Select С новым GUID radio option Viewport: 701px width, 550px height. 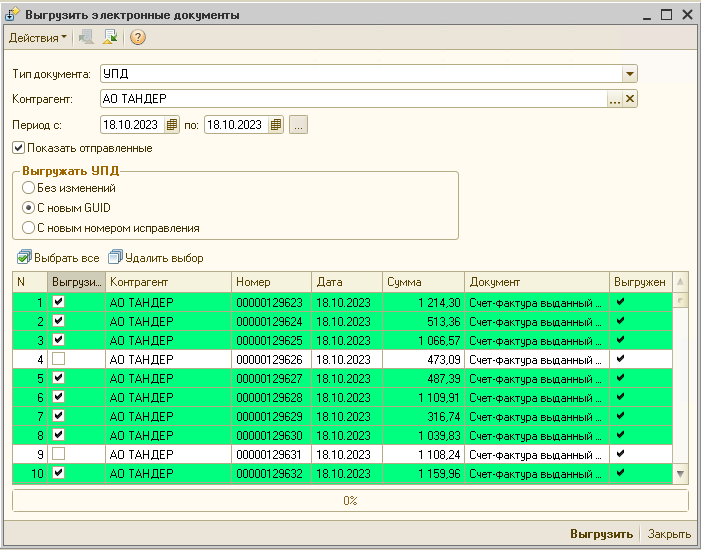(28, 208)
